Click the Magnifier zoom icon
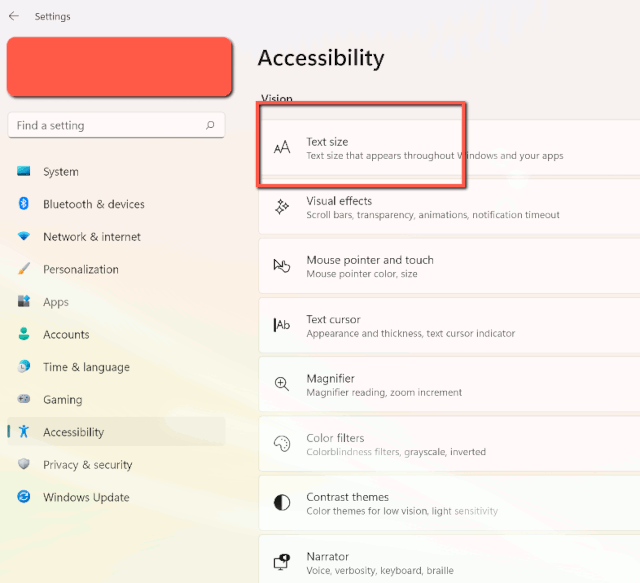The height and width of the screenshot is (583, 640). coord(282,384)
